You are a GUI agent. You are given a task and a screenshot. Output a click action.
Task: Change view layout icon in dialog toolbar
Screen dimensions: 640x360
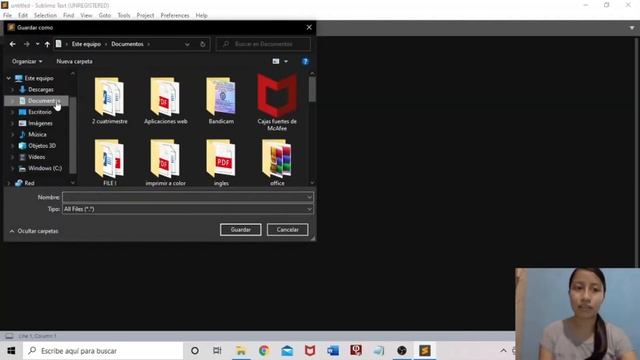(276, 61)
